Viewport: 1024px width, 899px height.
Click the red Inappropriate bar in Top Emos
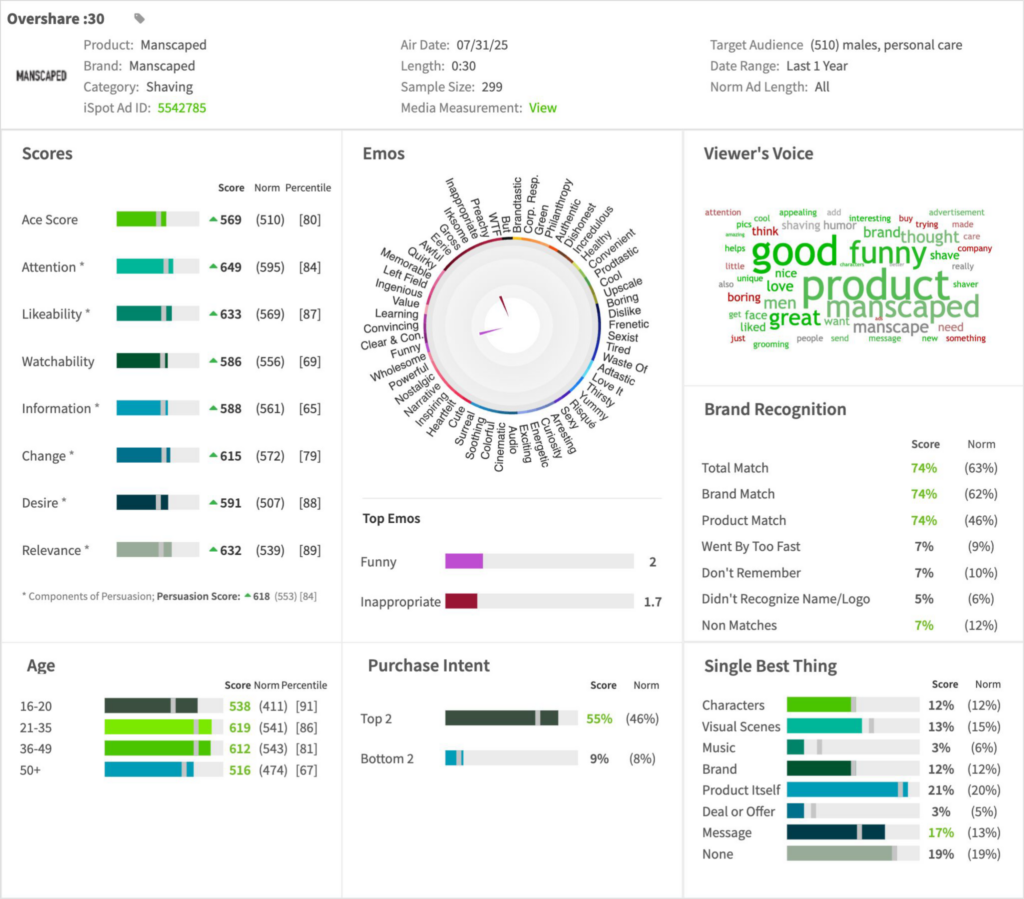point(461,601)
